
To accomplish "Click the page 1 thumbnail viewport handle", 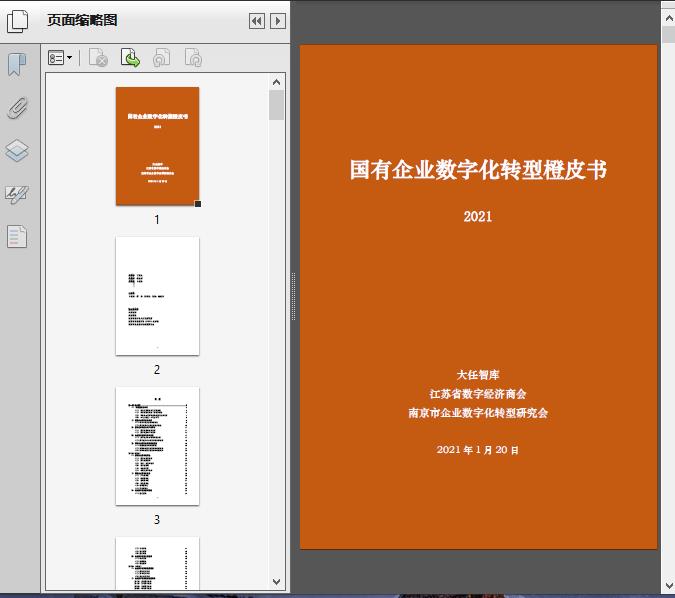I will coord(198,204).
